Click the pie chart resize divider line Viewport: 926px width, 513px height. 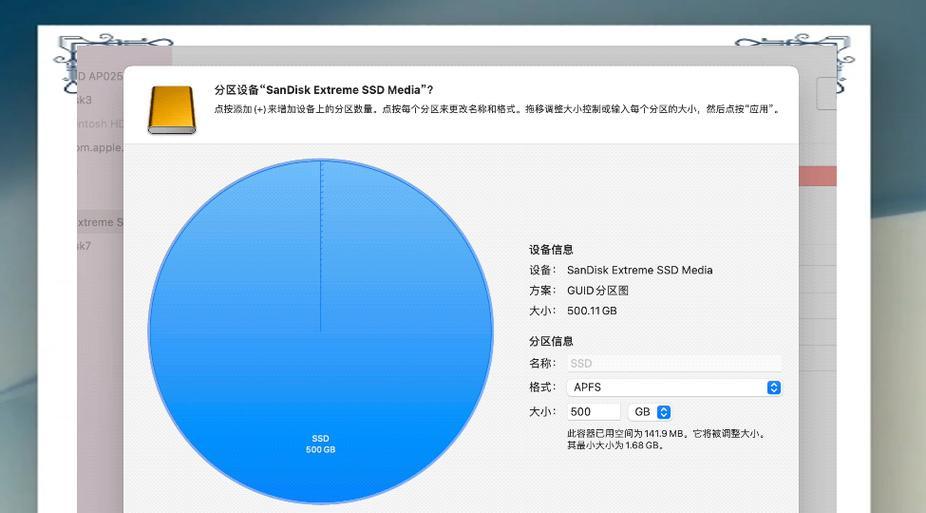[x=321, y=246]
